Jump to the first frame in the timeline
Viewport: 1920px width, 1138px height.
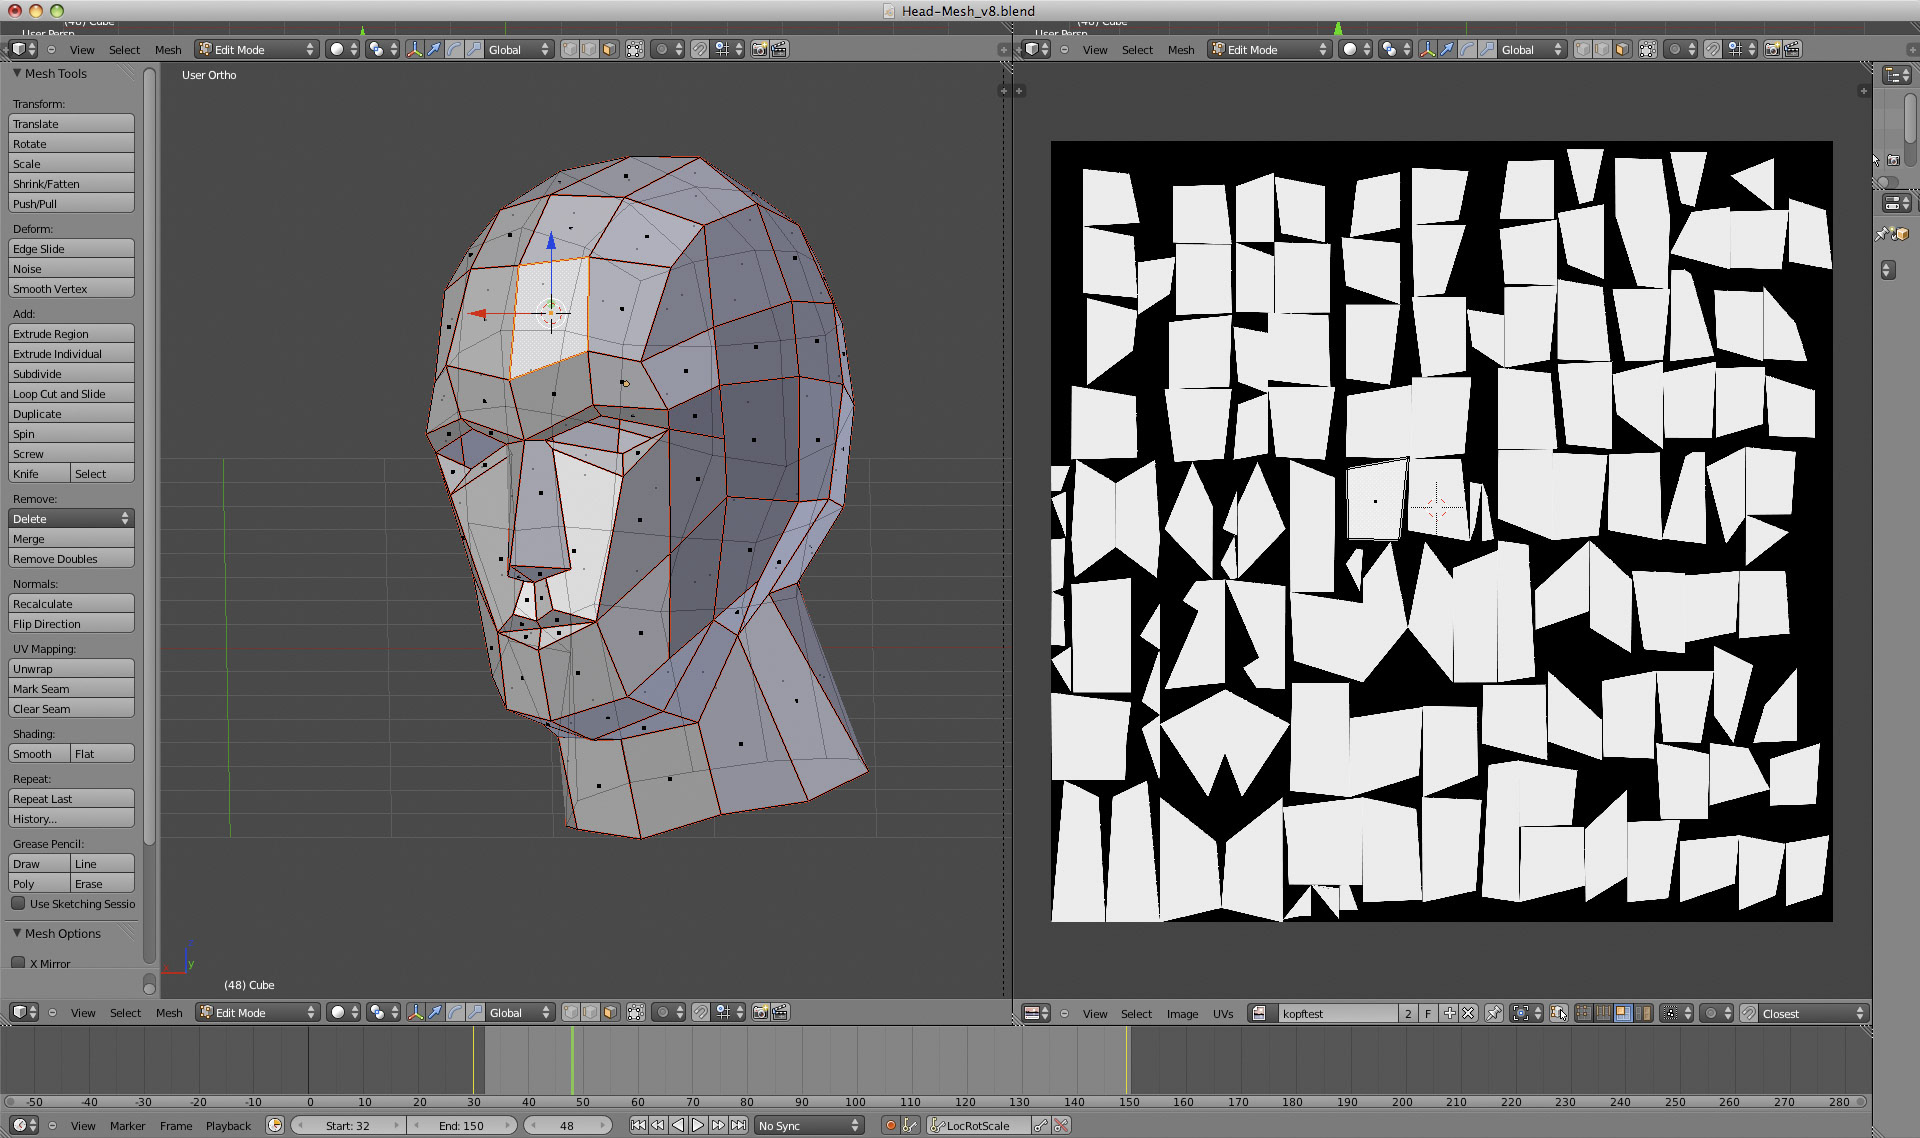pos(638,1125)
